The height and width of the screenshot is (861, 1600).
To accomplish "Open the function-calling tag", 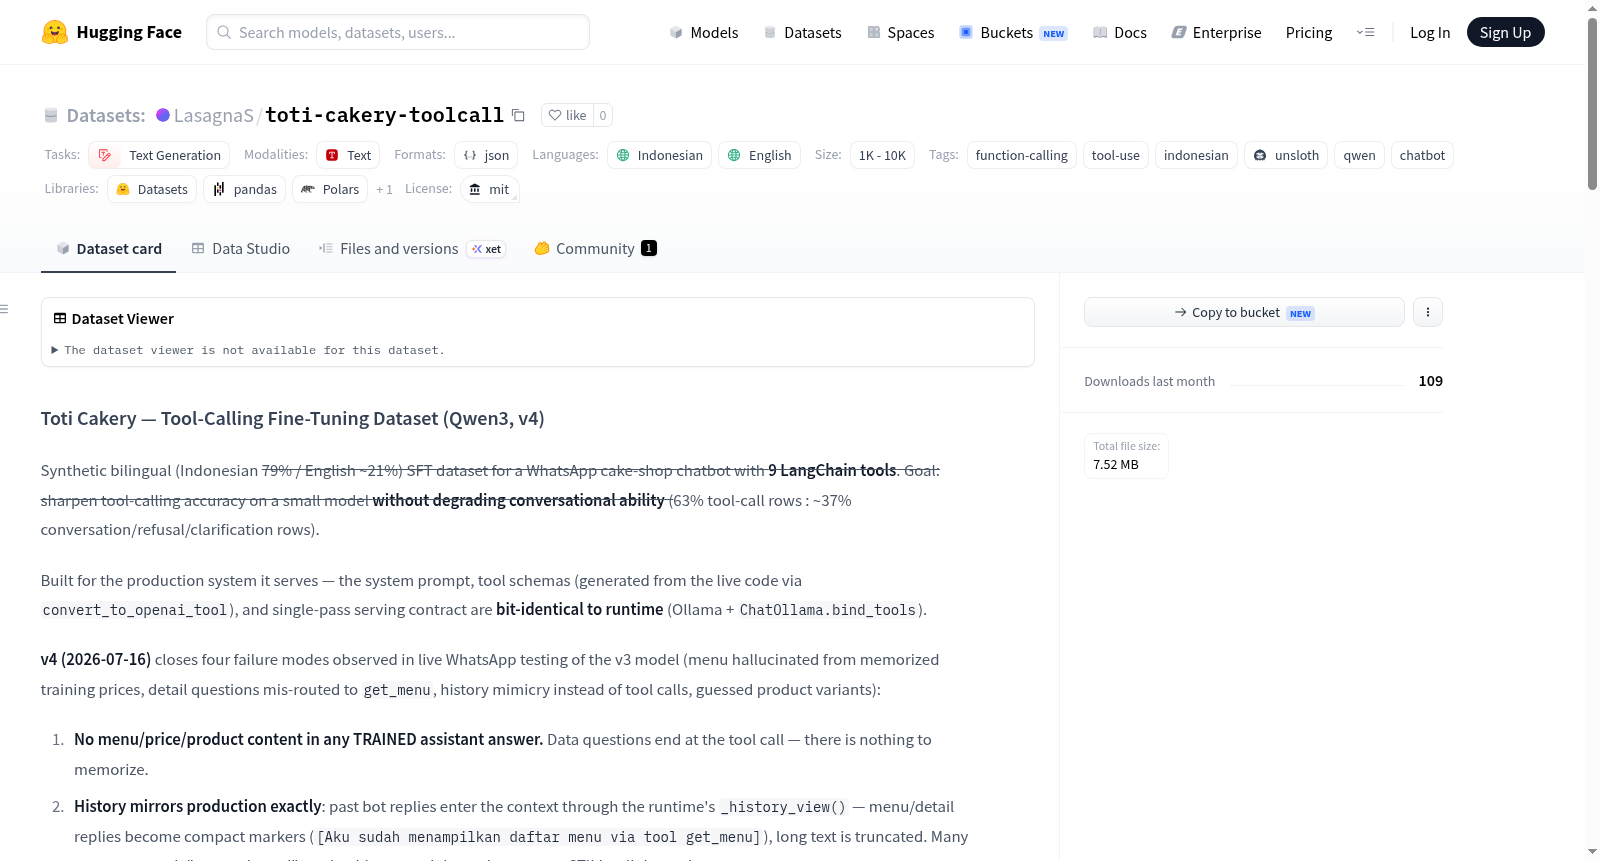I will pyautogui.click(x=1021, y=155).
